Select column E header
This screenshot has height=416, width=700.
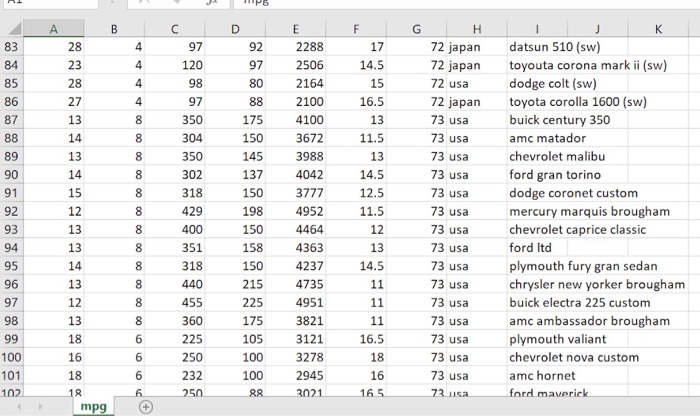coord(296,29)
